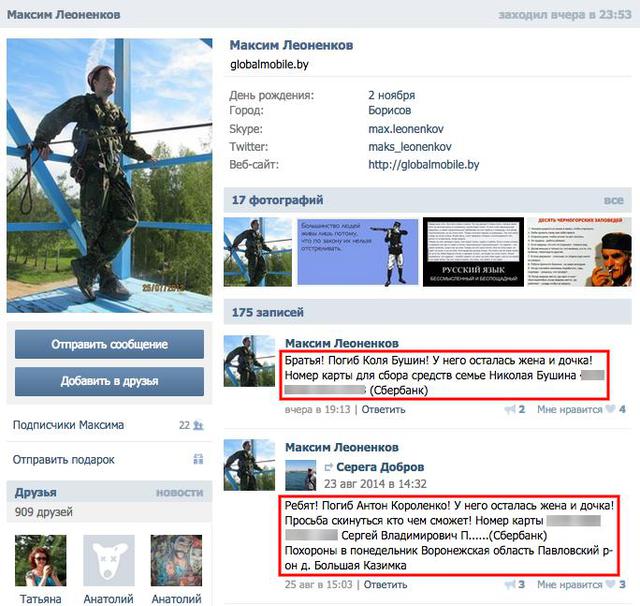Viewport: 640px width, 606px height.
Task: Click Ответить under the вчера в 19:13 post
Action: click(x=383, y=409)
